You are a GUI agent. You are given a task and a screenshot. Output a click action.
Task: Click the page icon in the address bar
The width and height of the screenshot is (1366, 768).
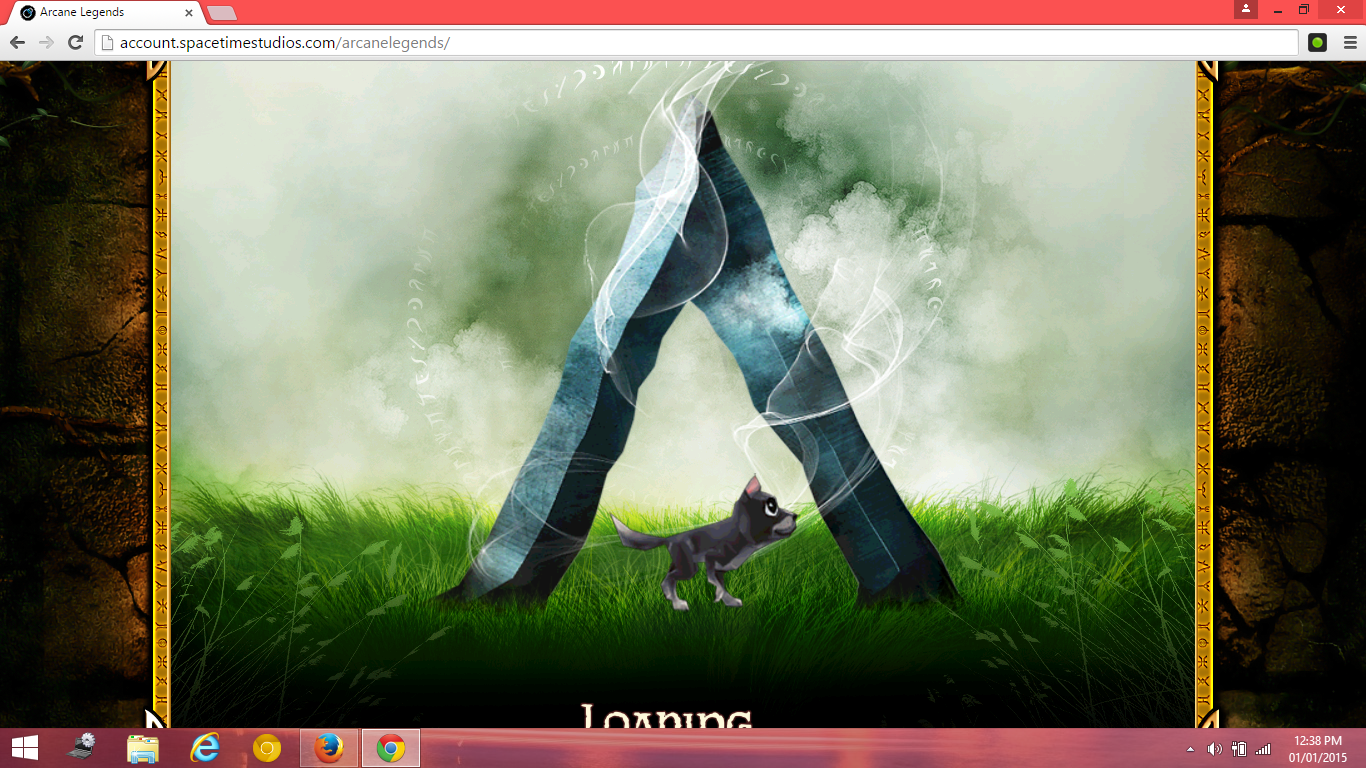coord(107,43)
